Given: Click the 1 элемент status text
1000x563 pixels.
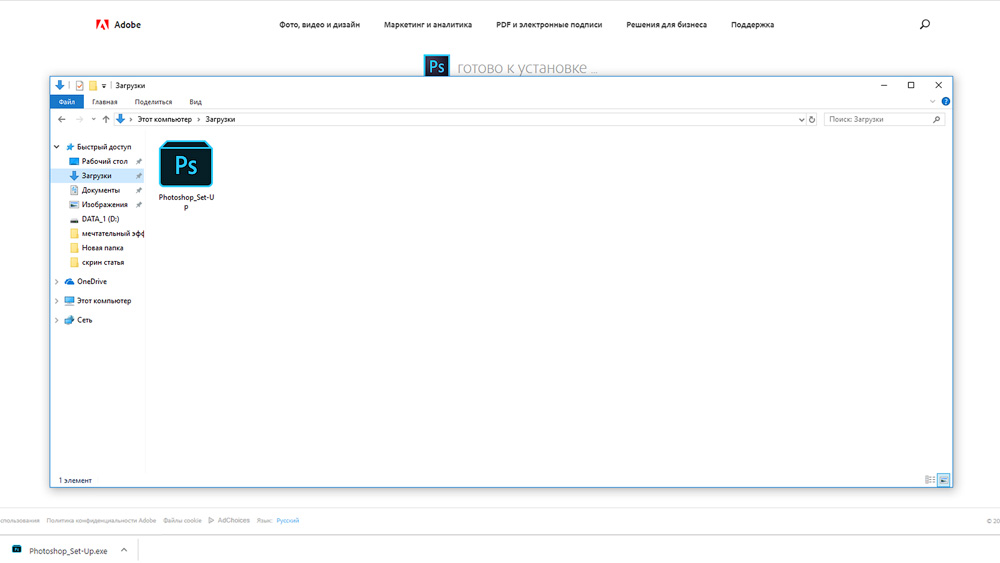Looking at the screenshot, I should 75,480.
